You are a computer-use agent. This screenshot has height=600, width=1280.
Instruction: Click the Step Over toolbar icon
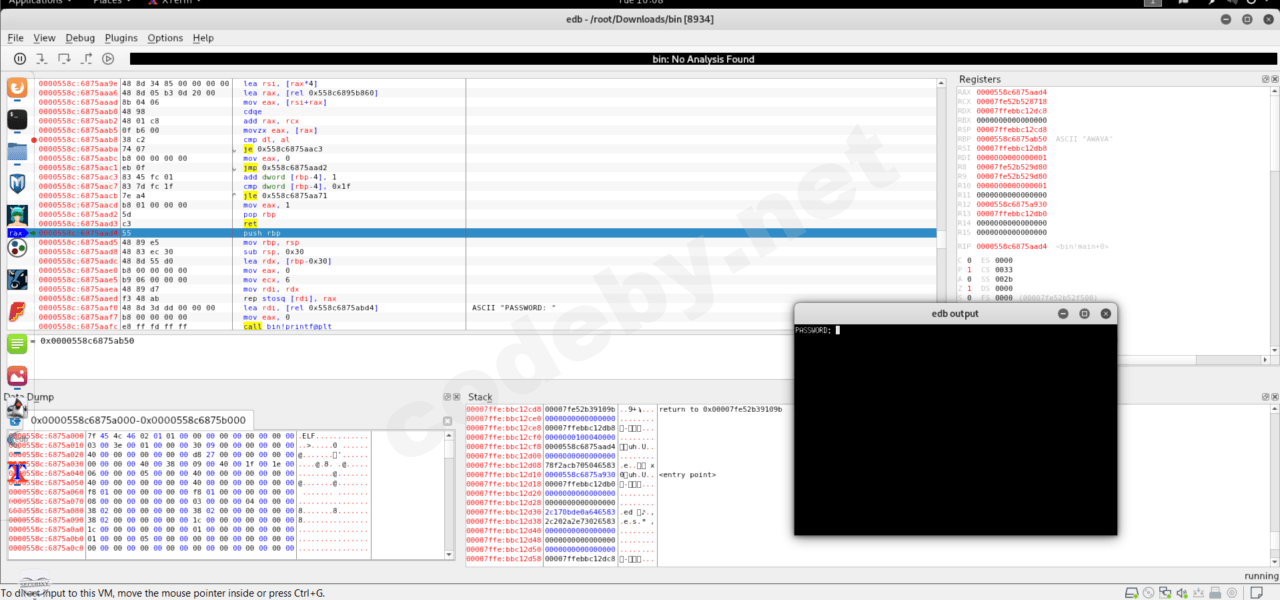tap(64, 59)
